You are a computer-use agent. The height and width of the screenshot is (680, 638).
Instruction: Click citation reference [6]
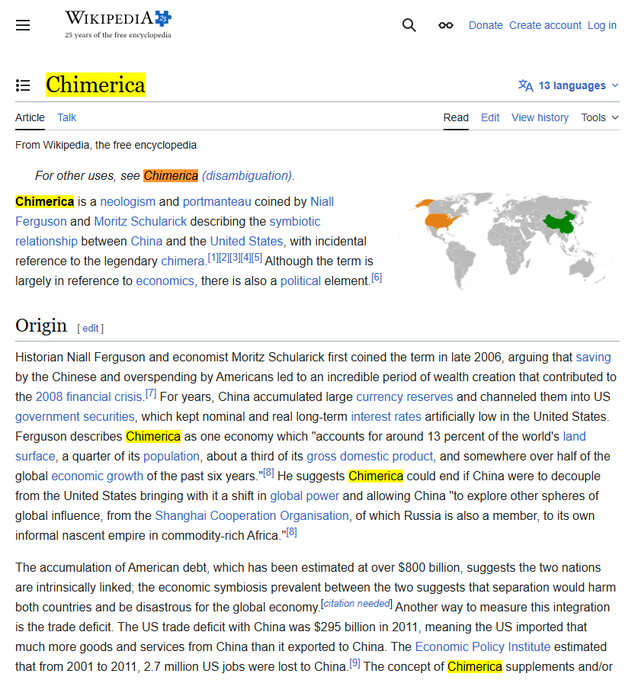[x=376, y=278]
